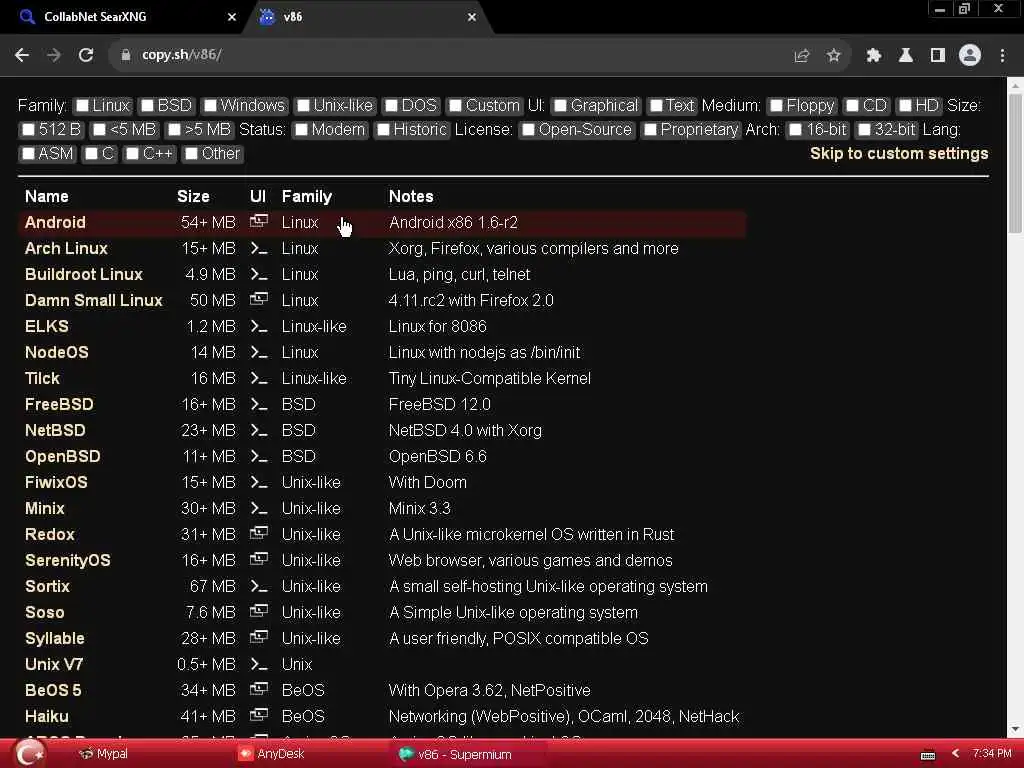Viewport: 1024px width, 768px height.
Task: Launch Haiku from the list
Action: click(46, 716)
